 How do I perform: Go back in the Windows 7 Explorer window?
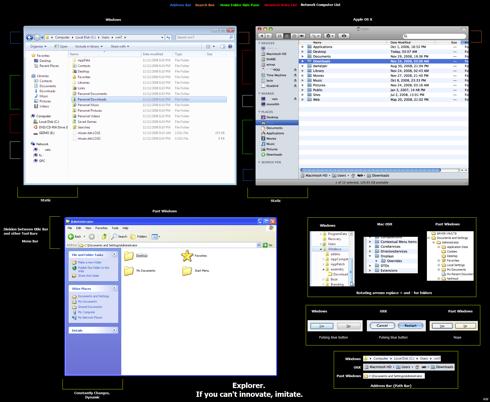tap(30, 38)
